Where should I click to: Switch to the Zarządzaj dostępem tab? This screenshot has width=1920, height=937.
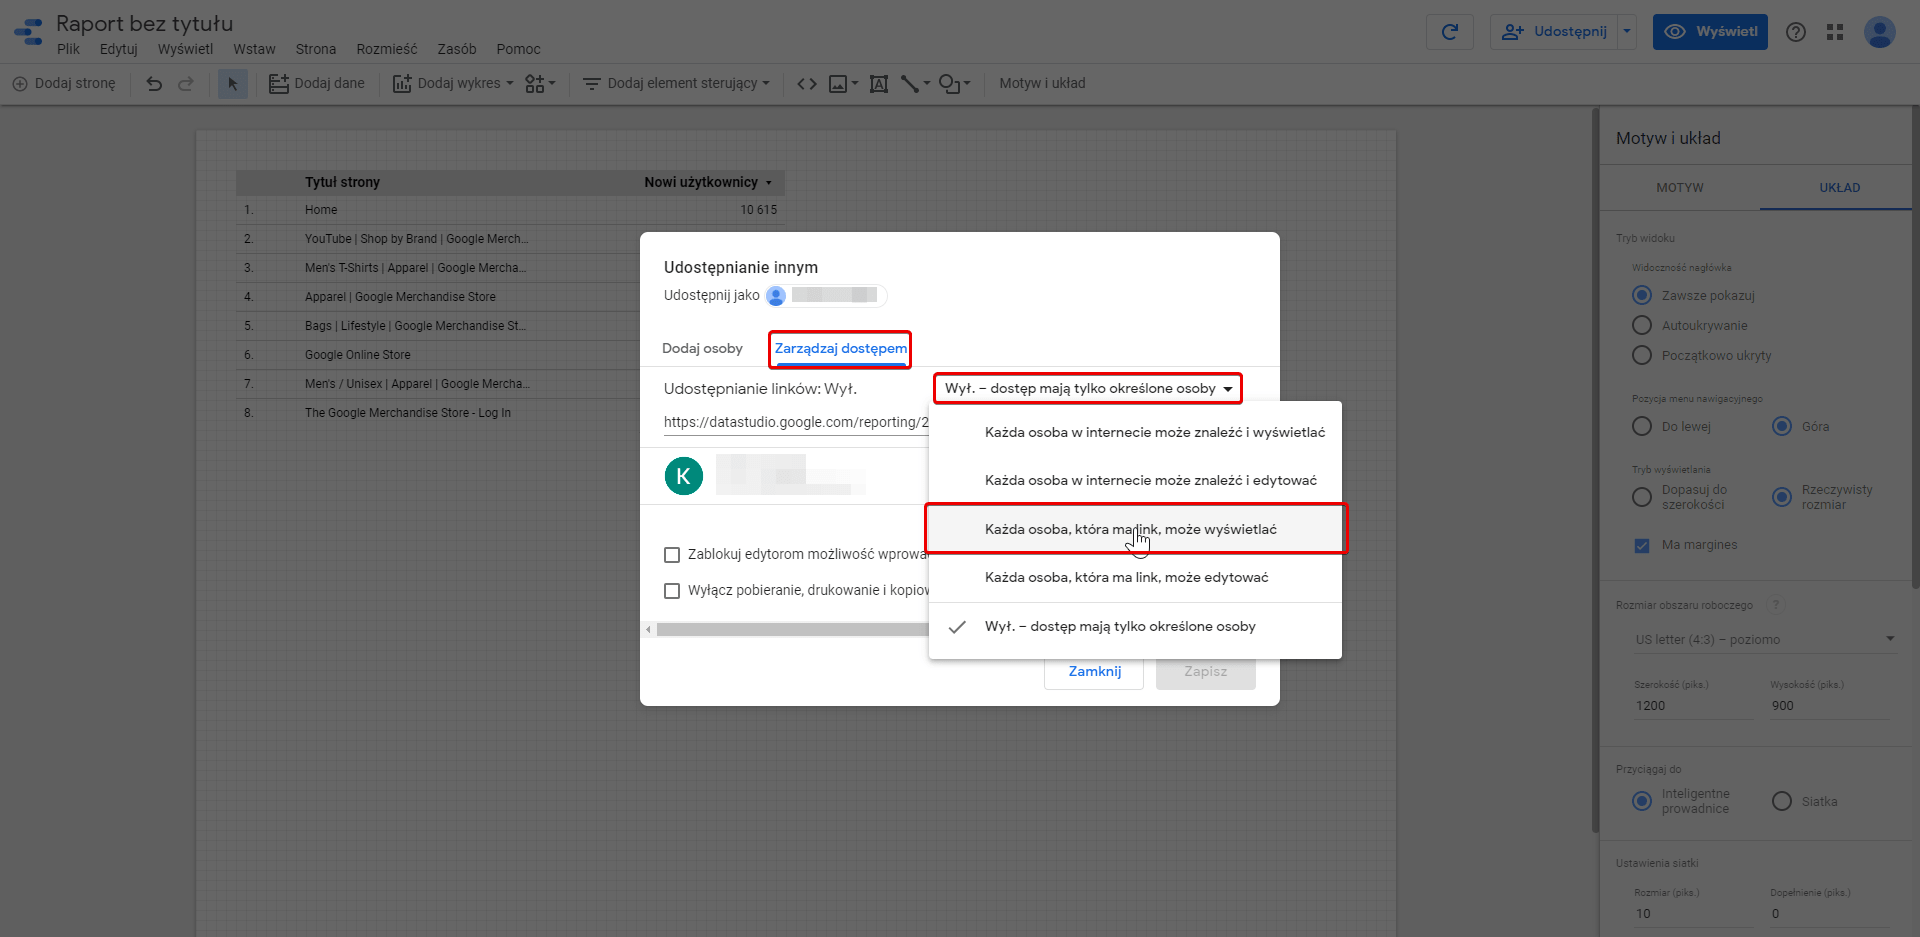click(841, 348)
